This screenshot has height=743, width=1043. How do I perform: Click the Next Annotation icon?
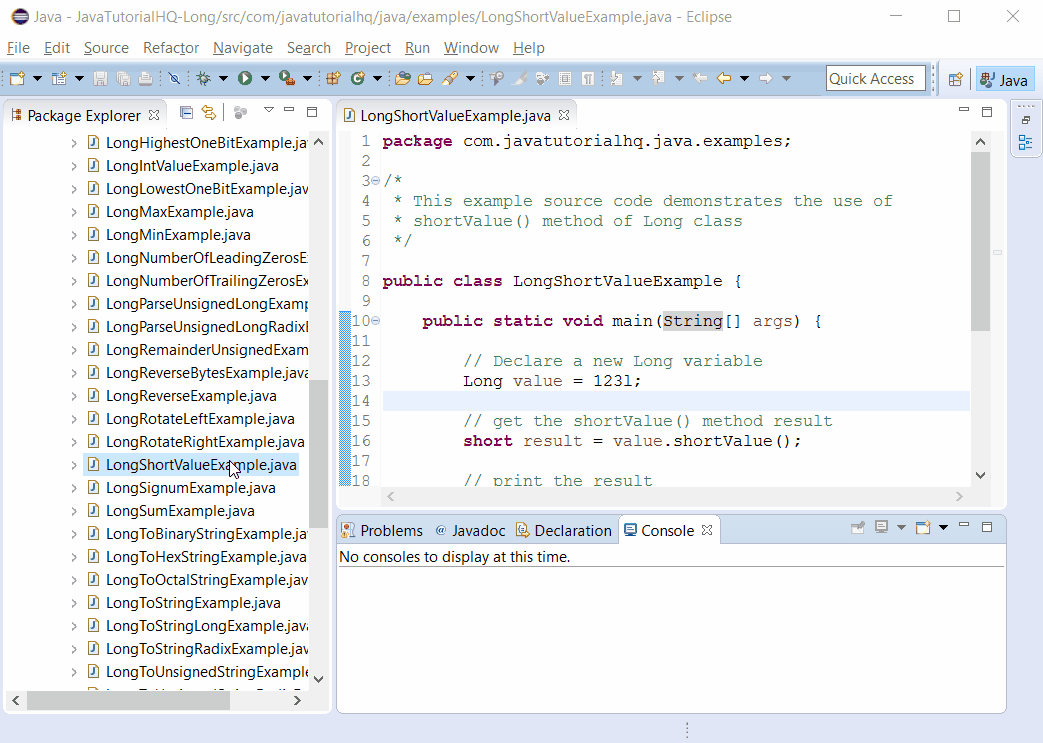click(x=617, y=78)
